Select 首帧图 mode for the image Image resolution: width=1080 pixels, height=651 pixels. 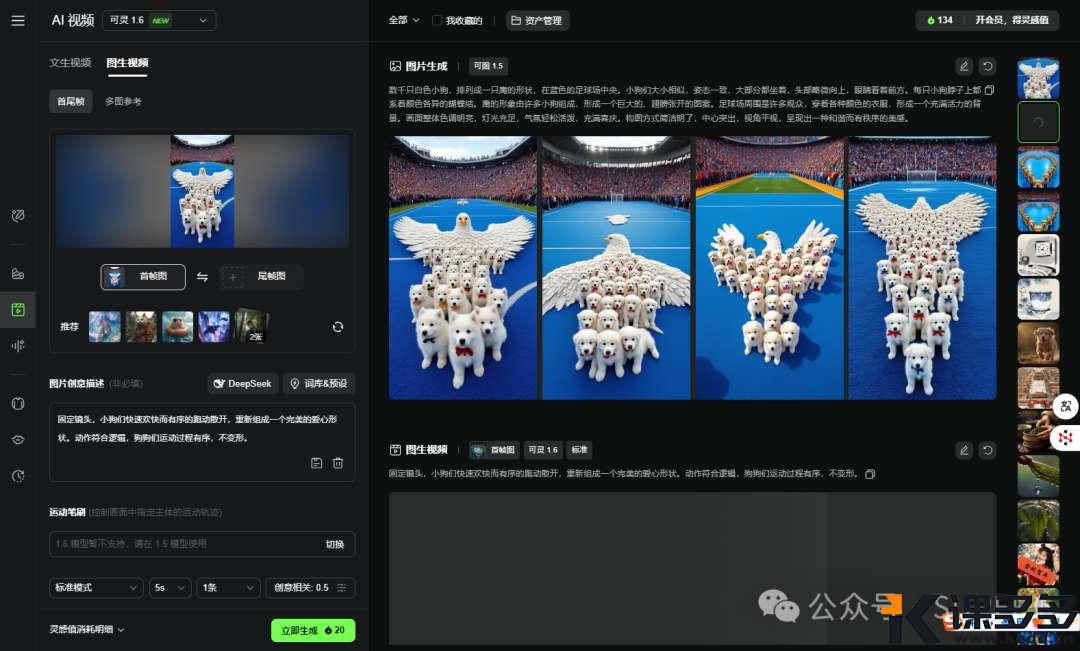pos(143,277)
